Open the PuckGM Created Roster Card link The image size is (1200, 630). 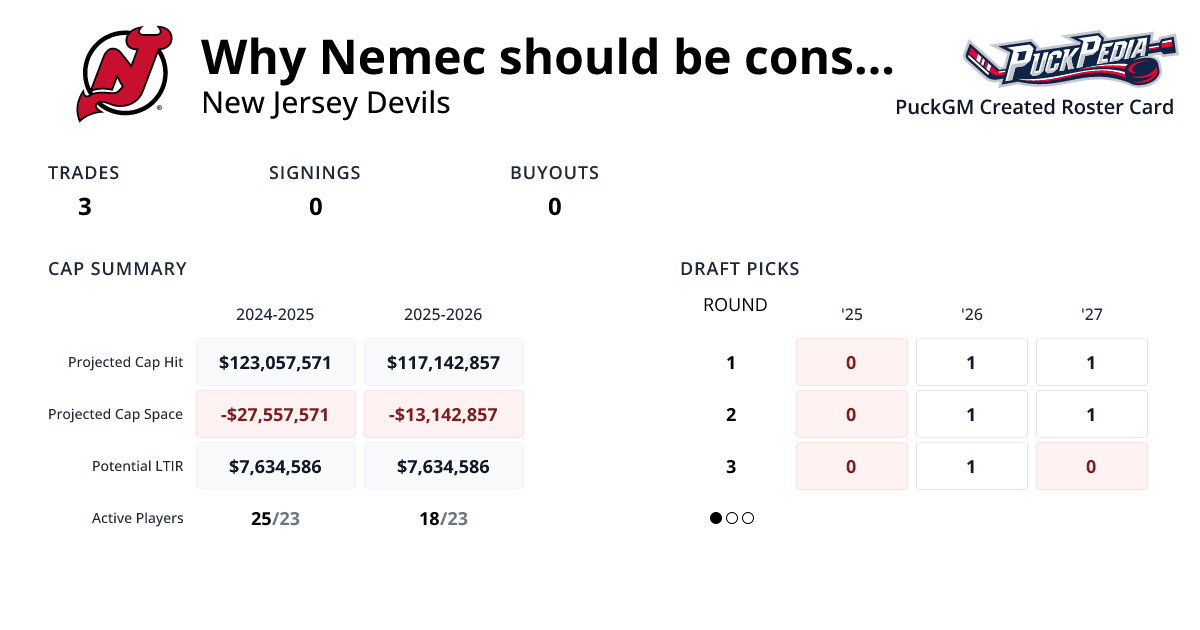1034,107
